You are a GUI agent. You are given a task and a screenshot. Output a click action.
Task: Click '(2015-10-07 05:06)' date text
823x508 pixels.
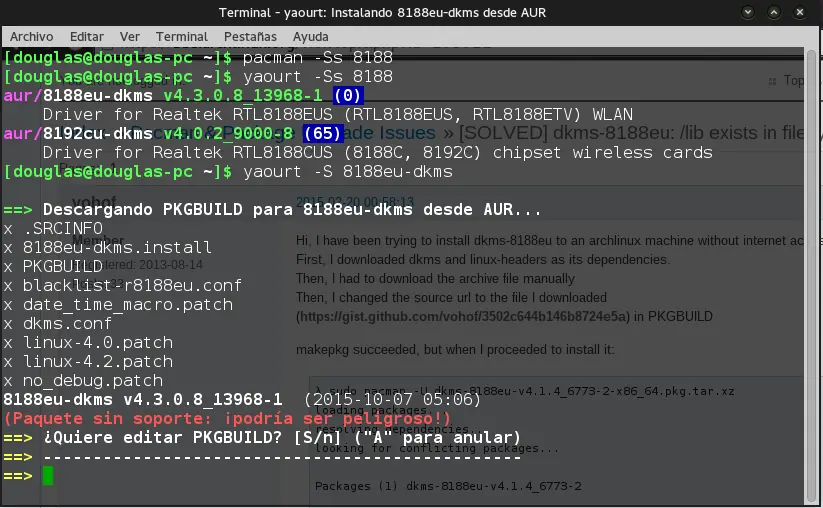[x=393, y=399]
